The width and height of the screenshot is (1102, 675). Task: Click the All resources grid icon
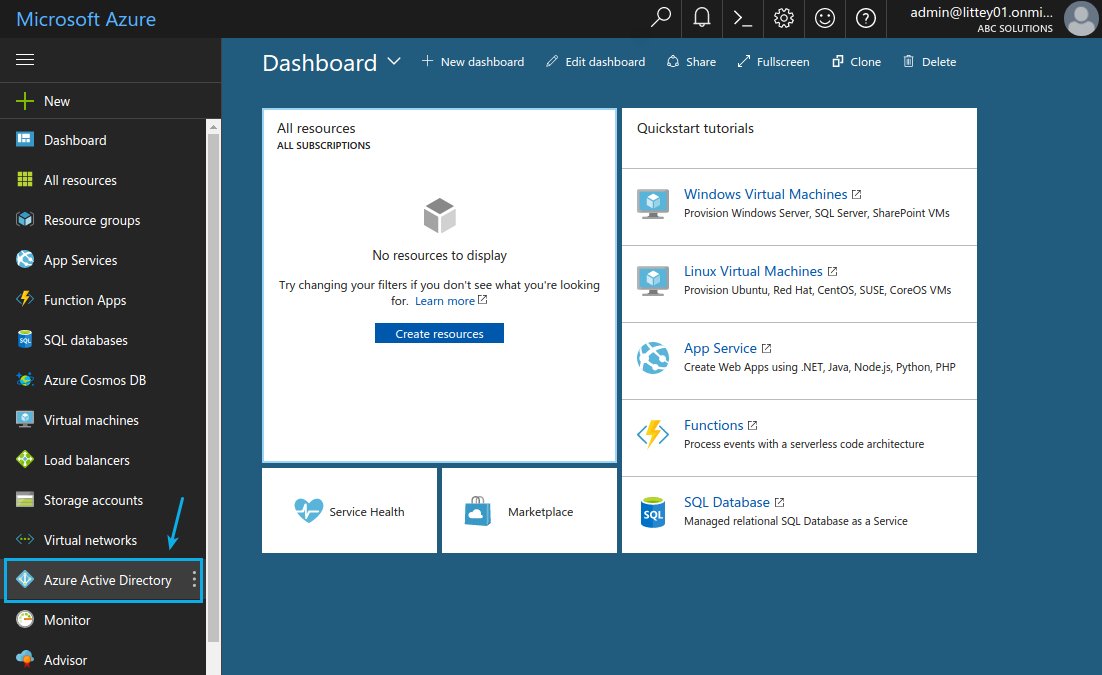tap(25, 179)
